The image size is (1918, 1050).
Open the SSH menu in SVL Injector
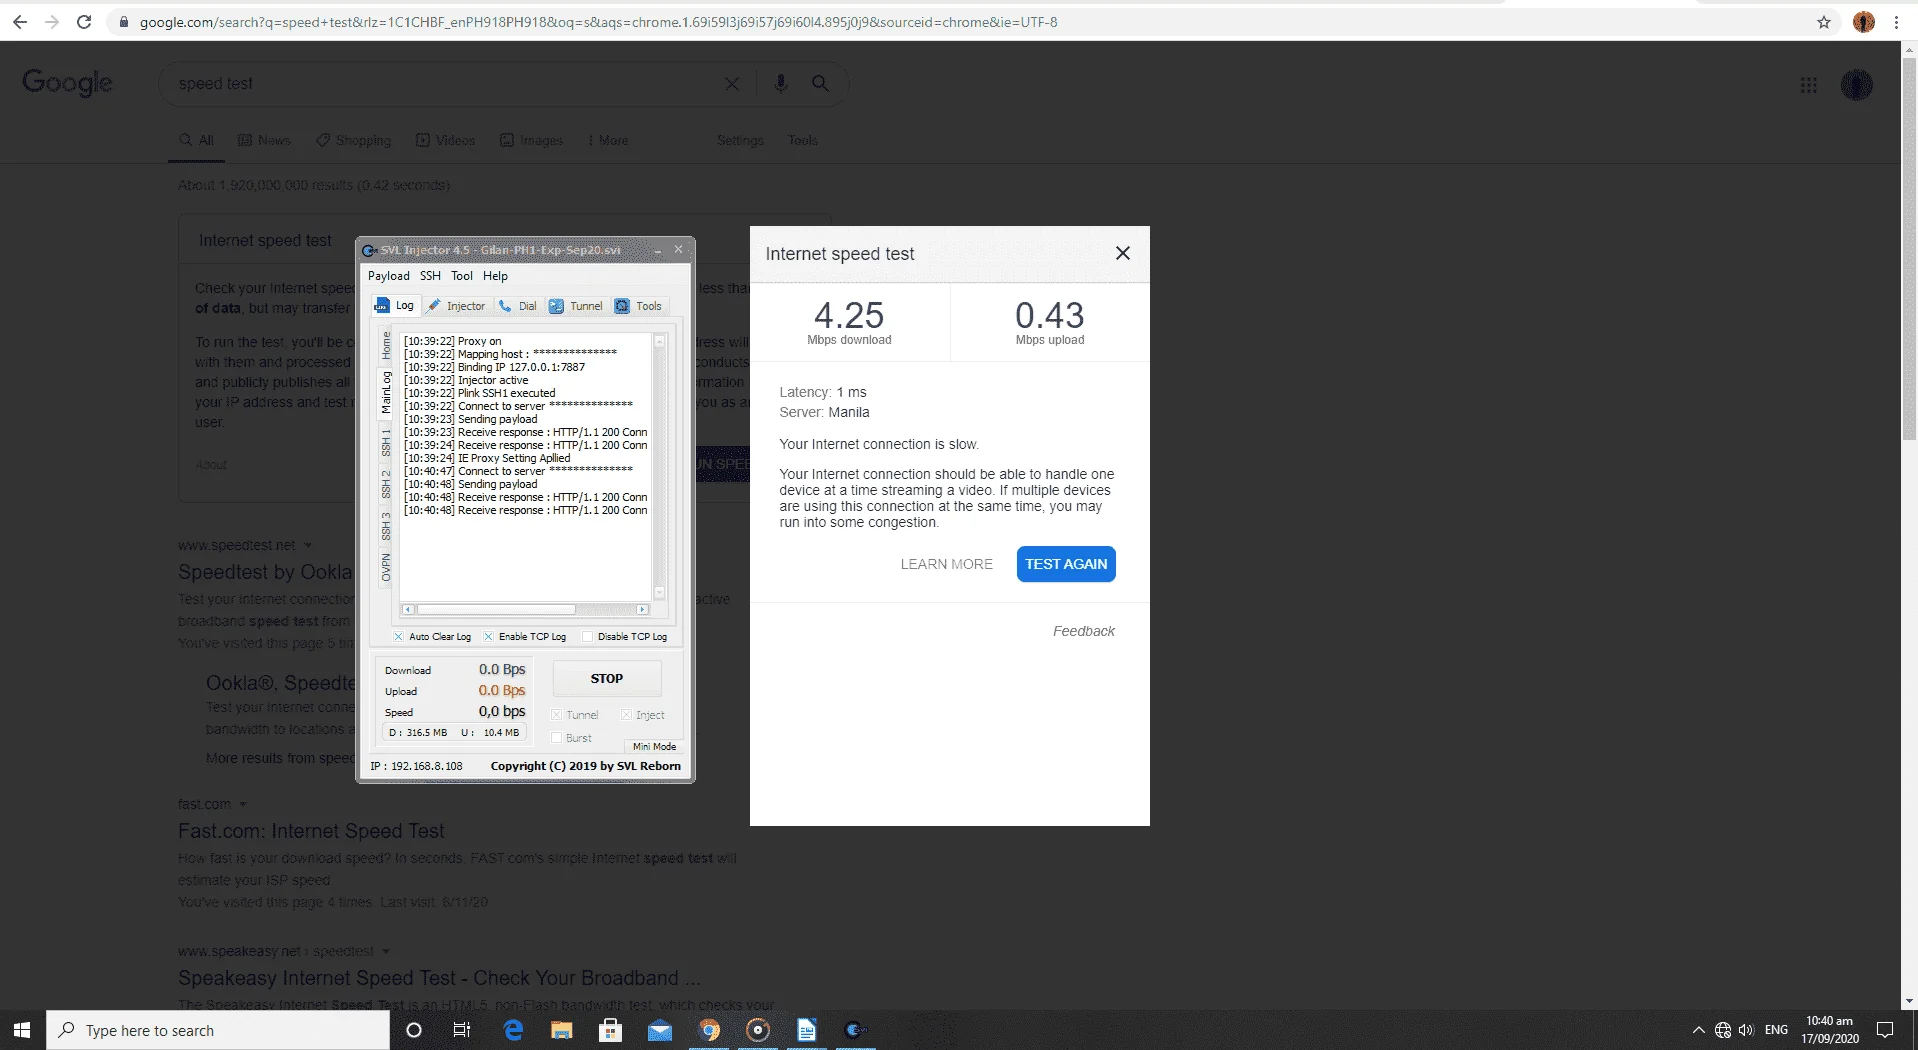pyautogui.click(x=430, y=276)
